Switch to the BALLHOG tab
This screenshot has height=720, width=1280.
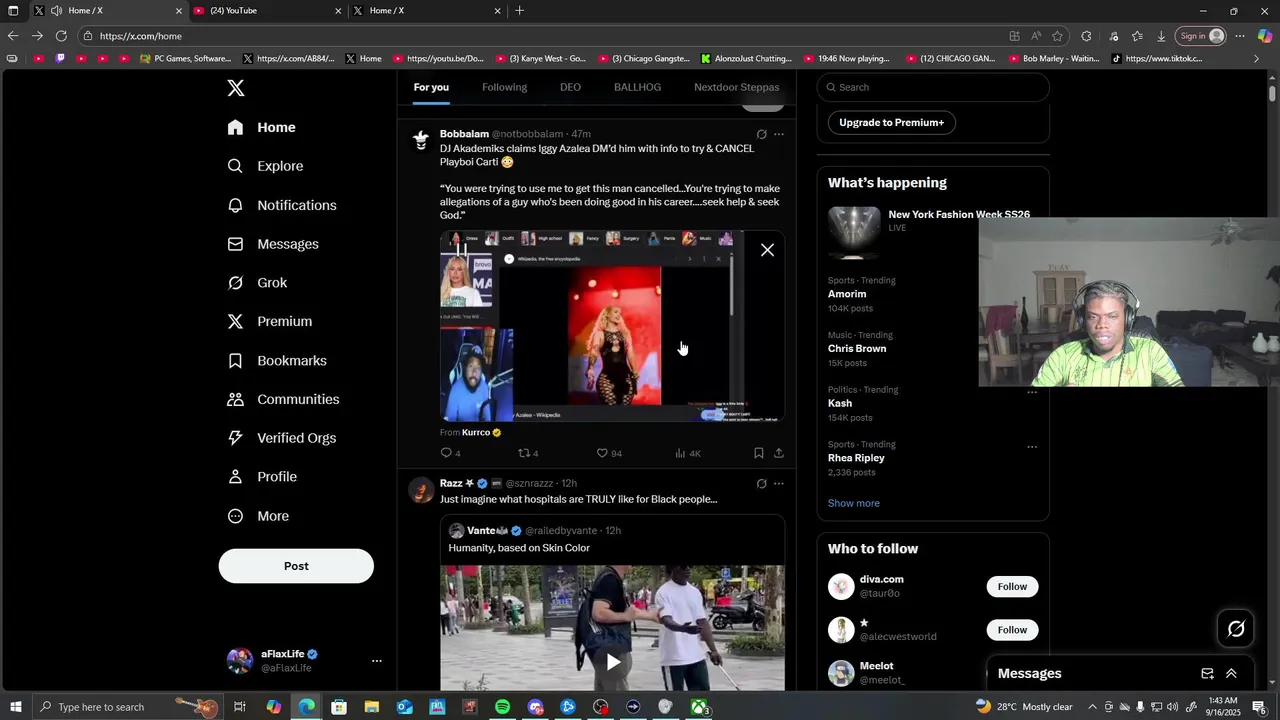pyautogui.click(x=637, y=87)
